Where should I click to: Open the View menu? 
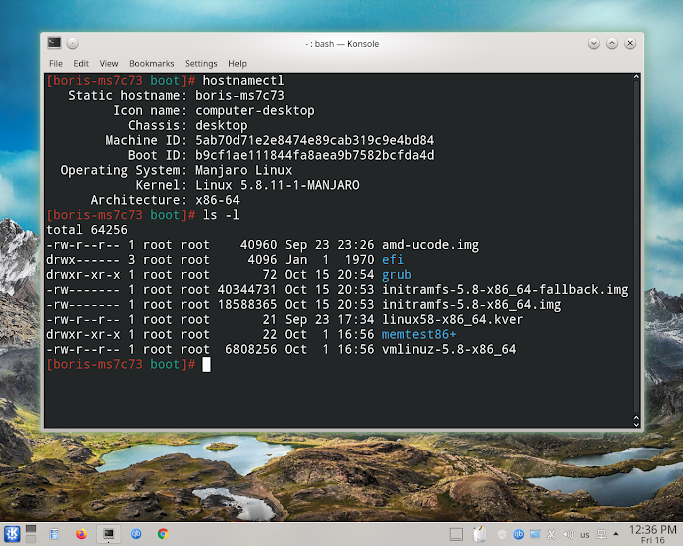pos(109,64)
